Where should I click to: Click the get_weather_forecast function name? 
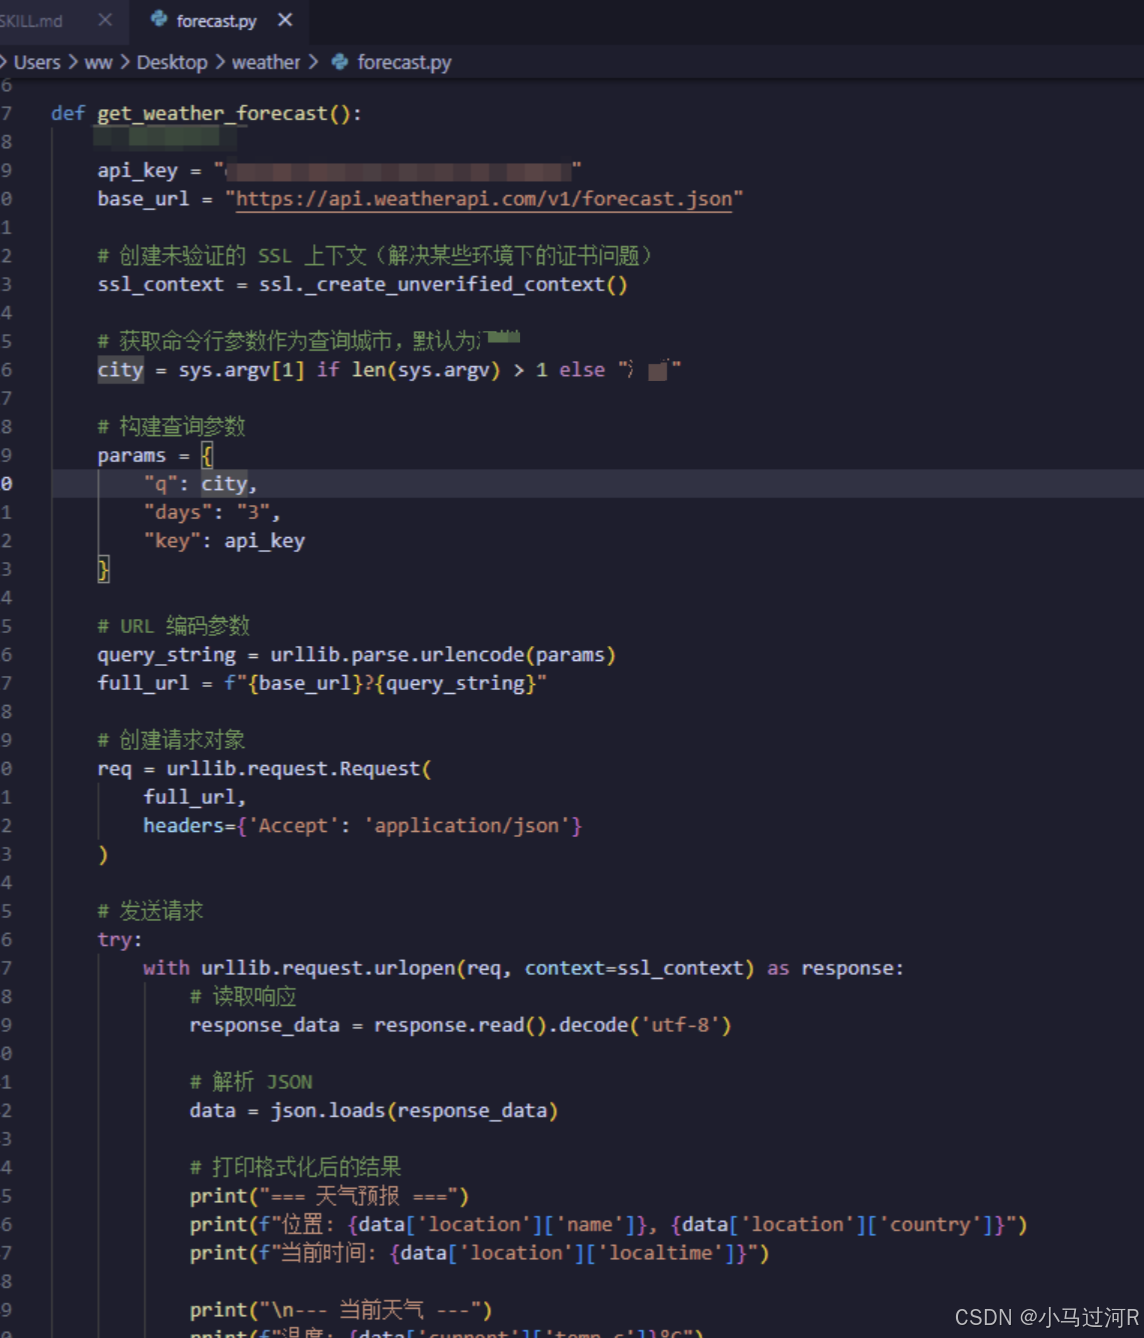[212, 113]
